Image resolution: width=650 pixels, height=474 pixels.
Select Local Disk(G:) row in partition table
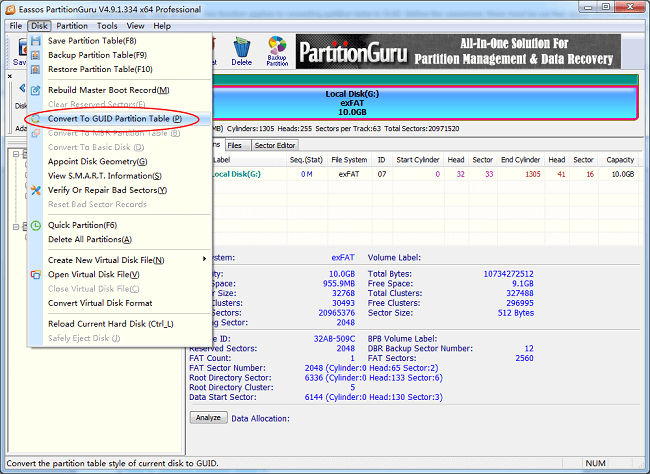pos(425,174)
